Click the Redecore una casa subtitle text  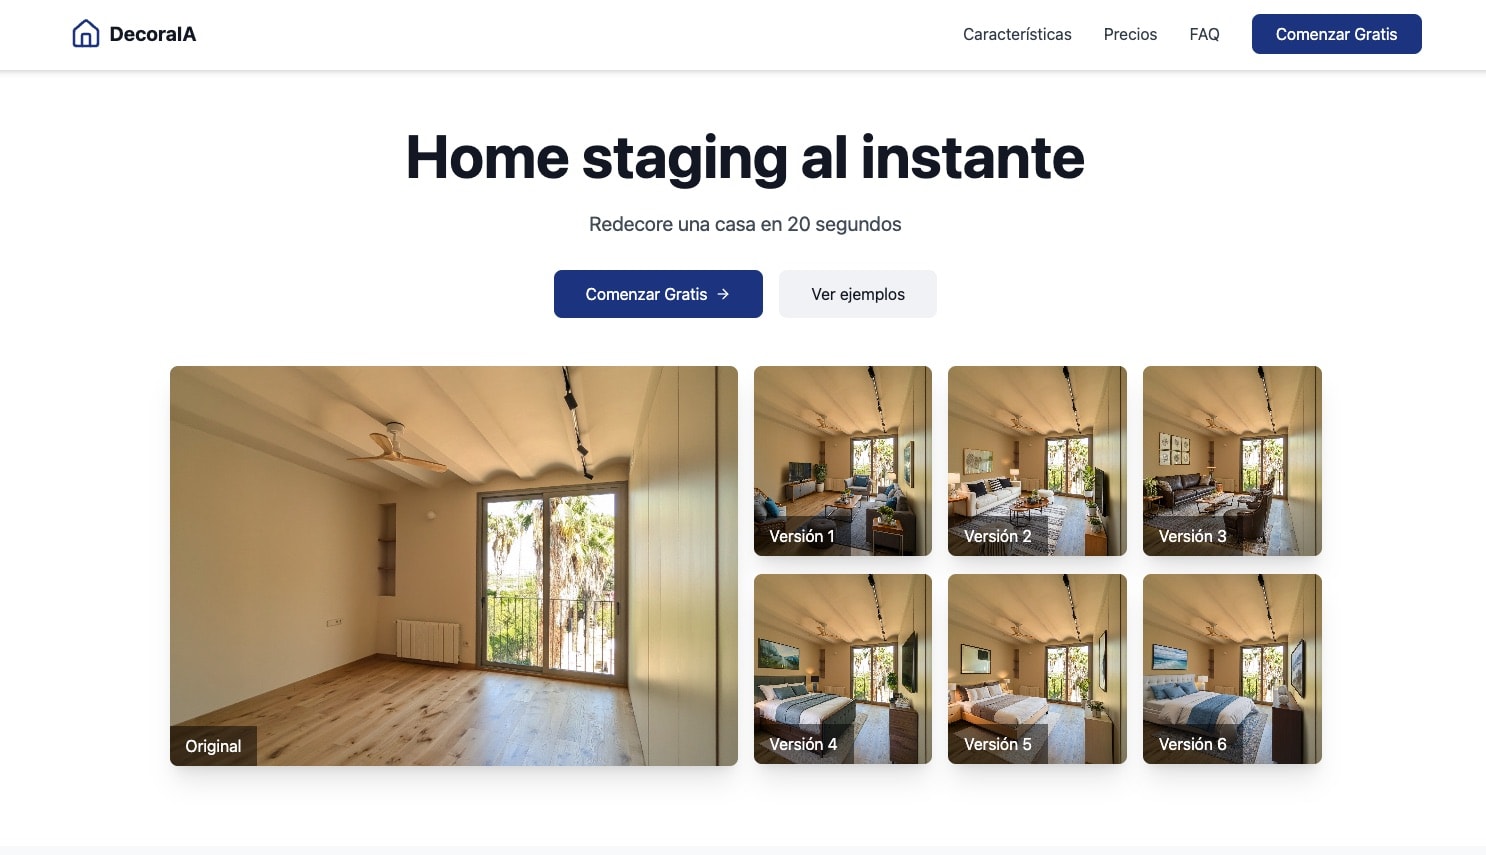pos(745,224)
